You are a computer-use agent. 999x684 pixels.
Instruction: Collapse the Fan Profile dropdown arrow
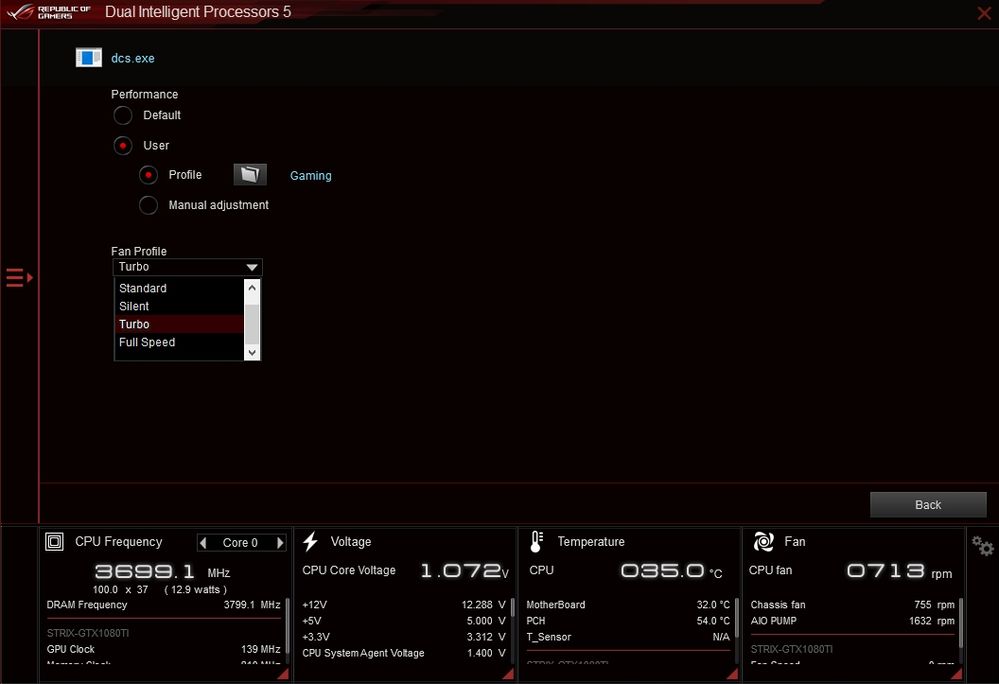tap(252, 267)
